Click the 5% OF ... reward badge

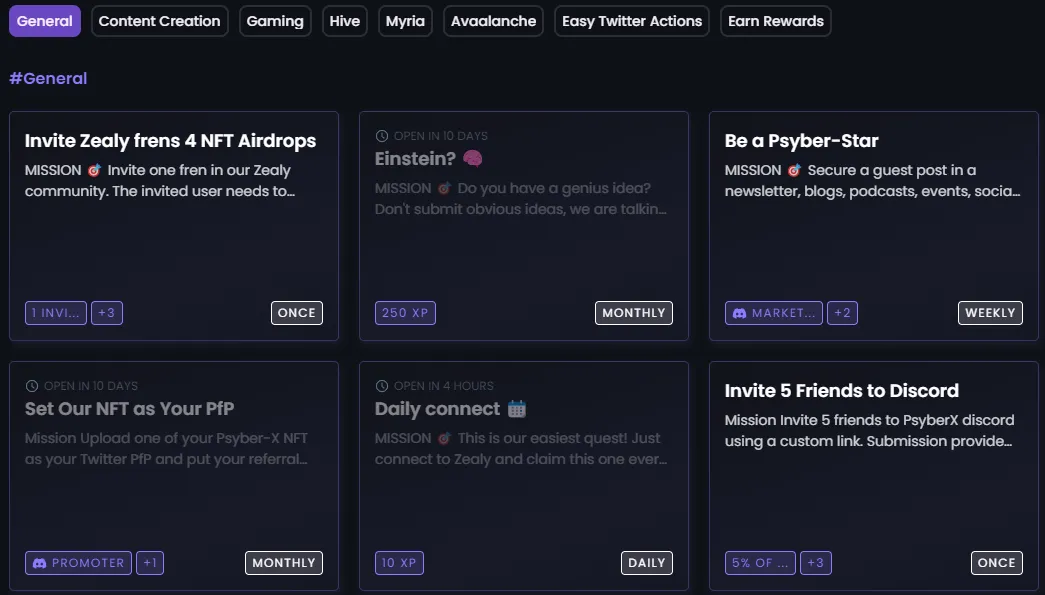[760, 563]
